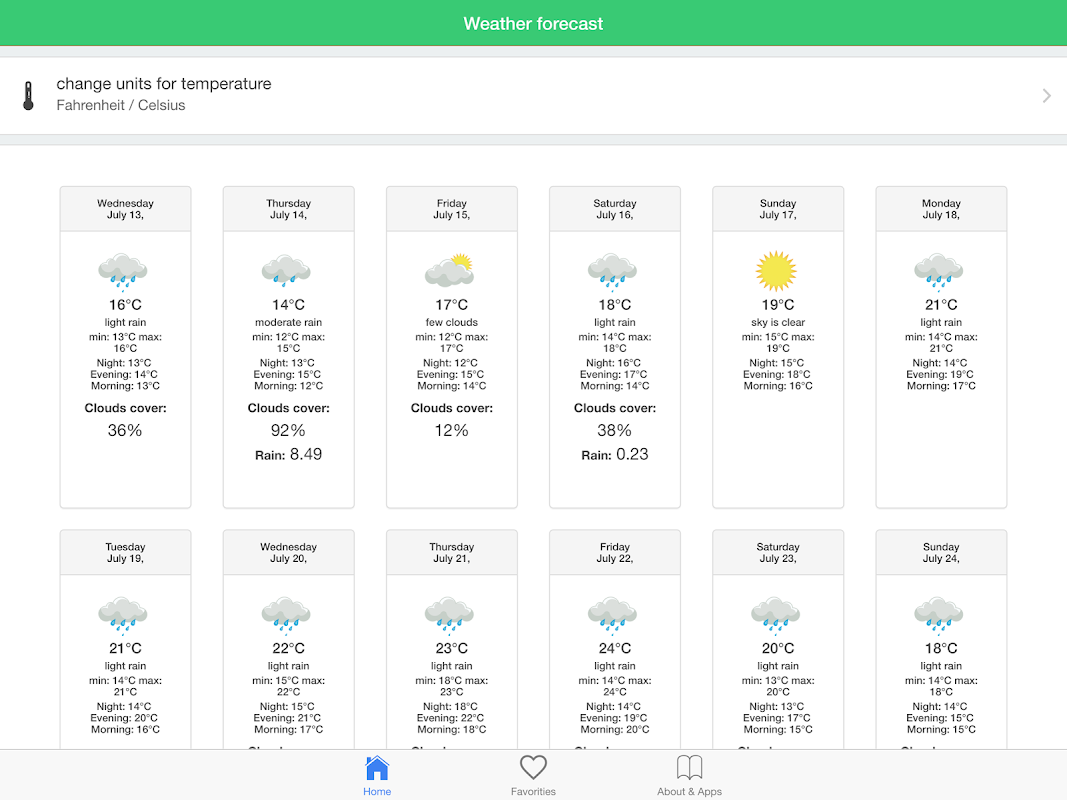Click the 17°C temperature on July 15
The image size is (1067, 800).
click(x=452, y=305)
